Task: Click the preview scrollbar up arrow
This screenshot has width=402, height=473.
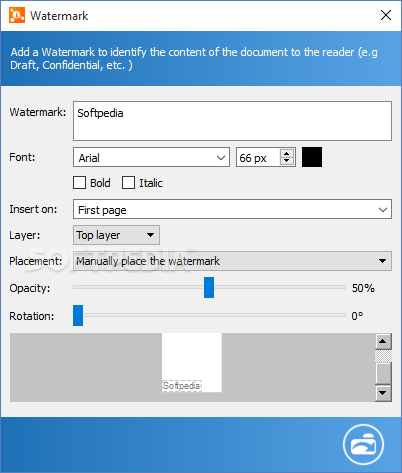Action: coord(383,341)
